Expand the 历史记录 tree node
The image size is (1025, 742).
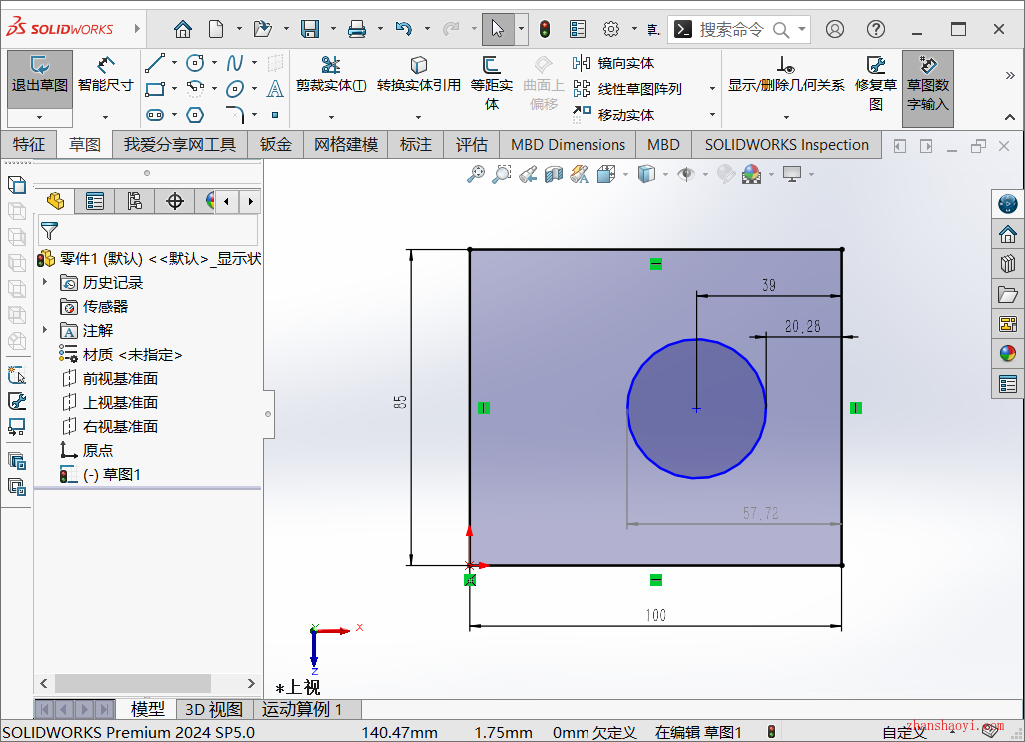click(x=45, y=282)
